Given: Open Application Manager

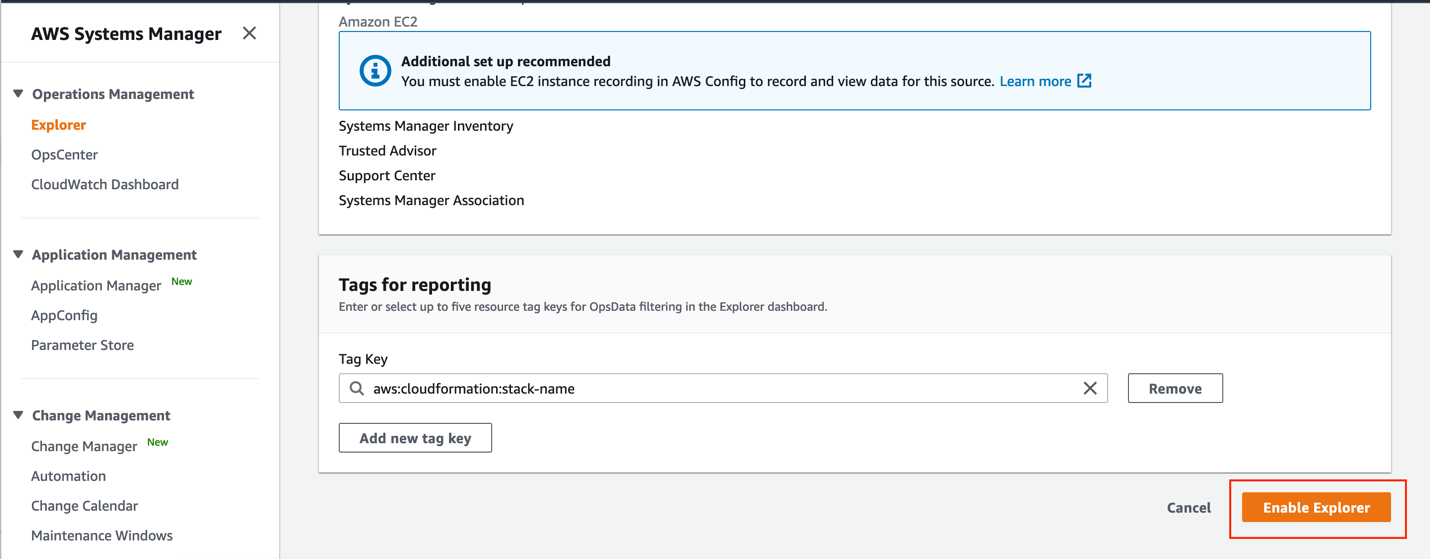Looking at the screenshot, I should [96, 286].
